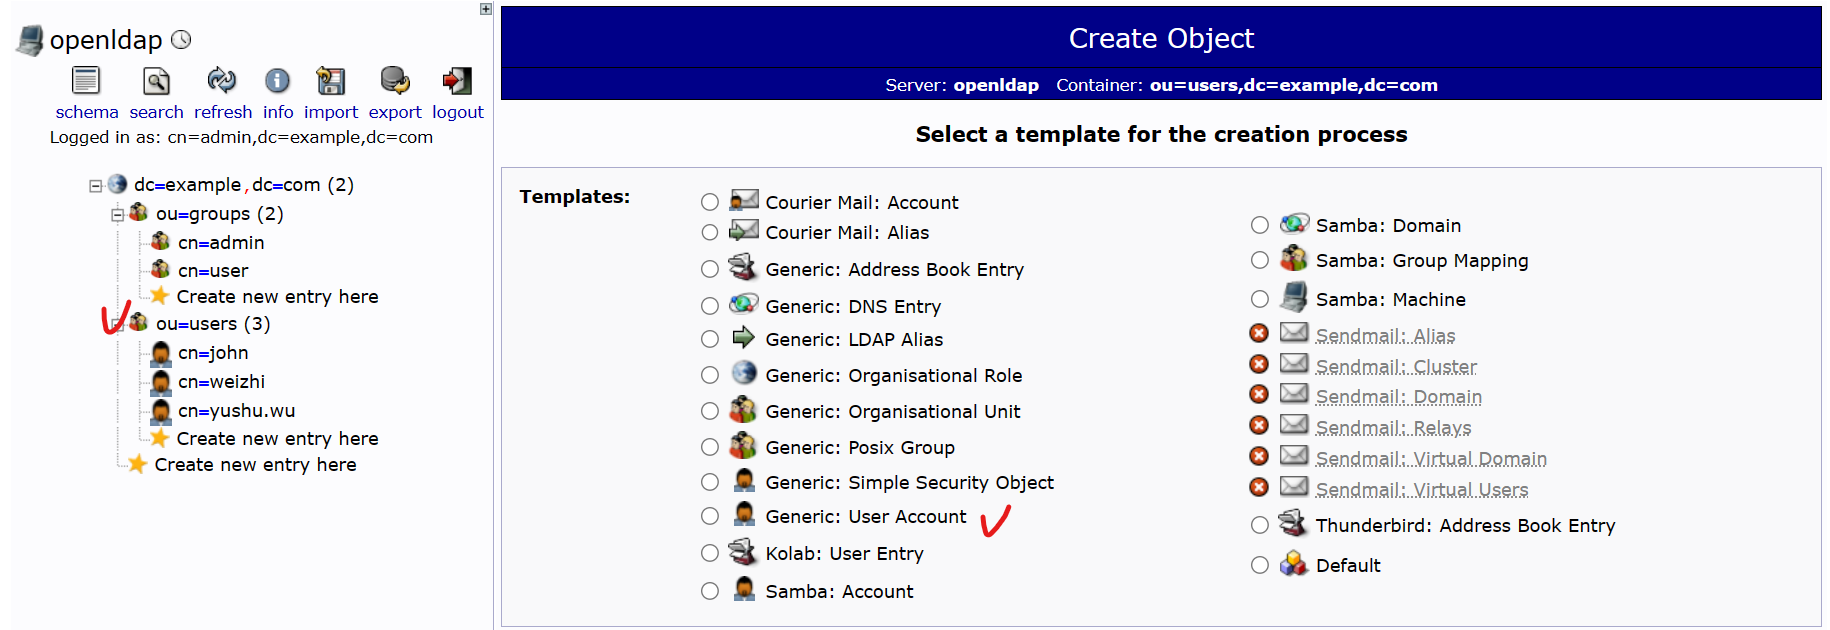Click the cn=admin group icon
The width and height of the screenshot is (1830, 630).
(x=161, y=241)
